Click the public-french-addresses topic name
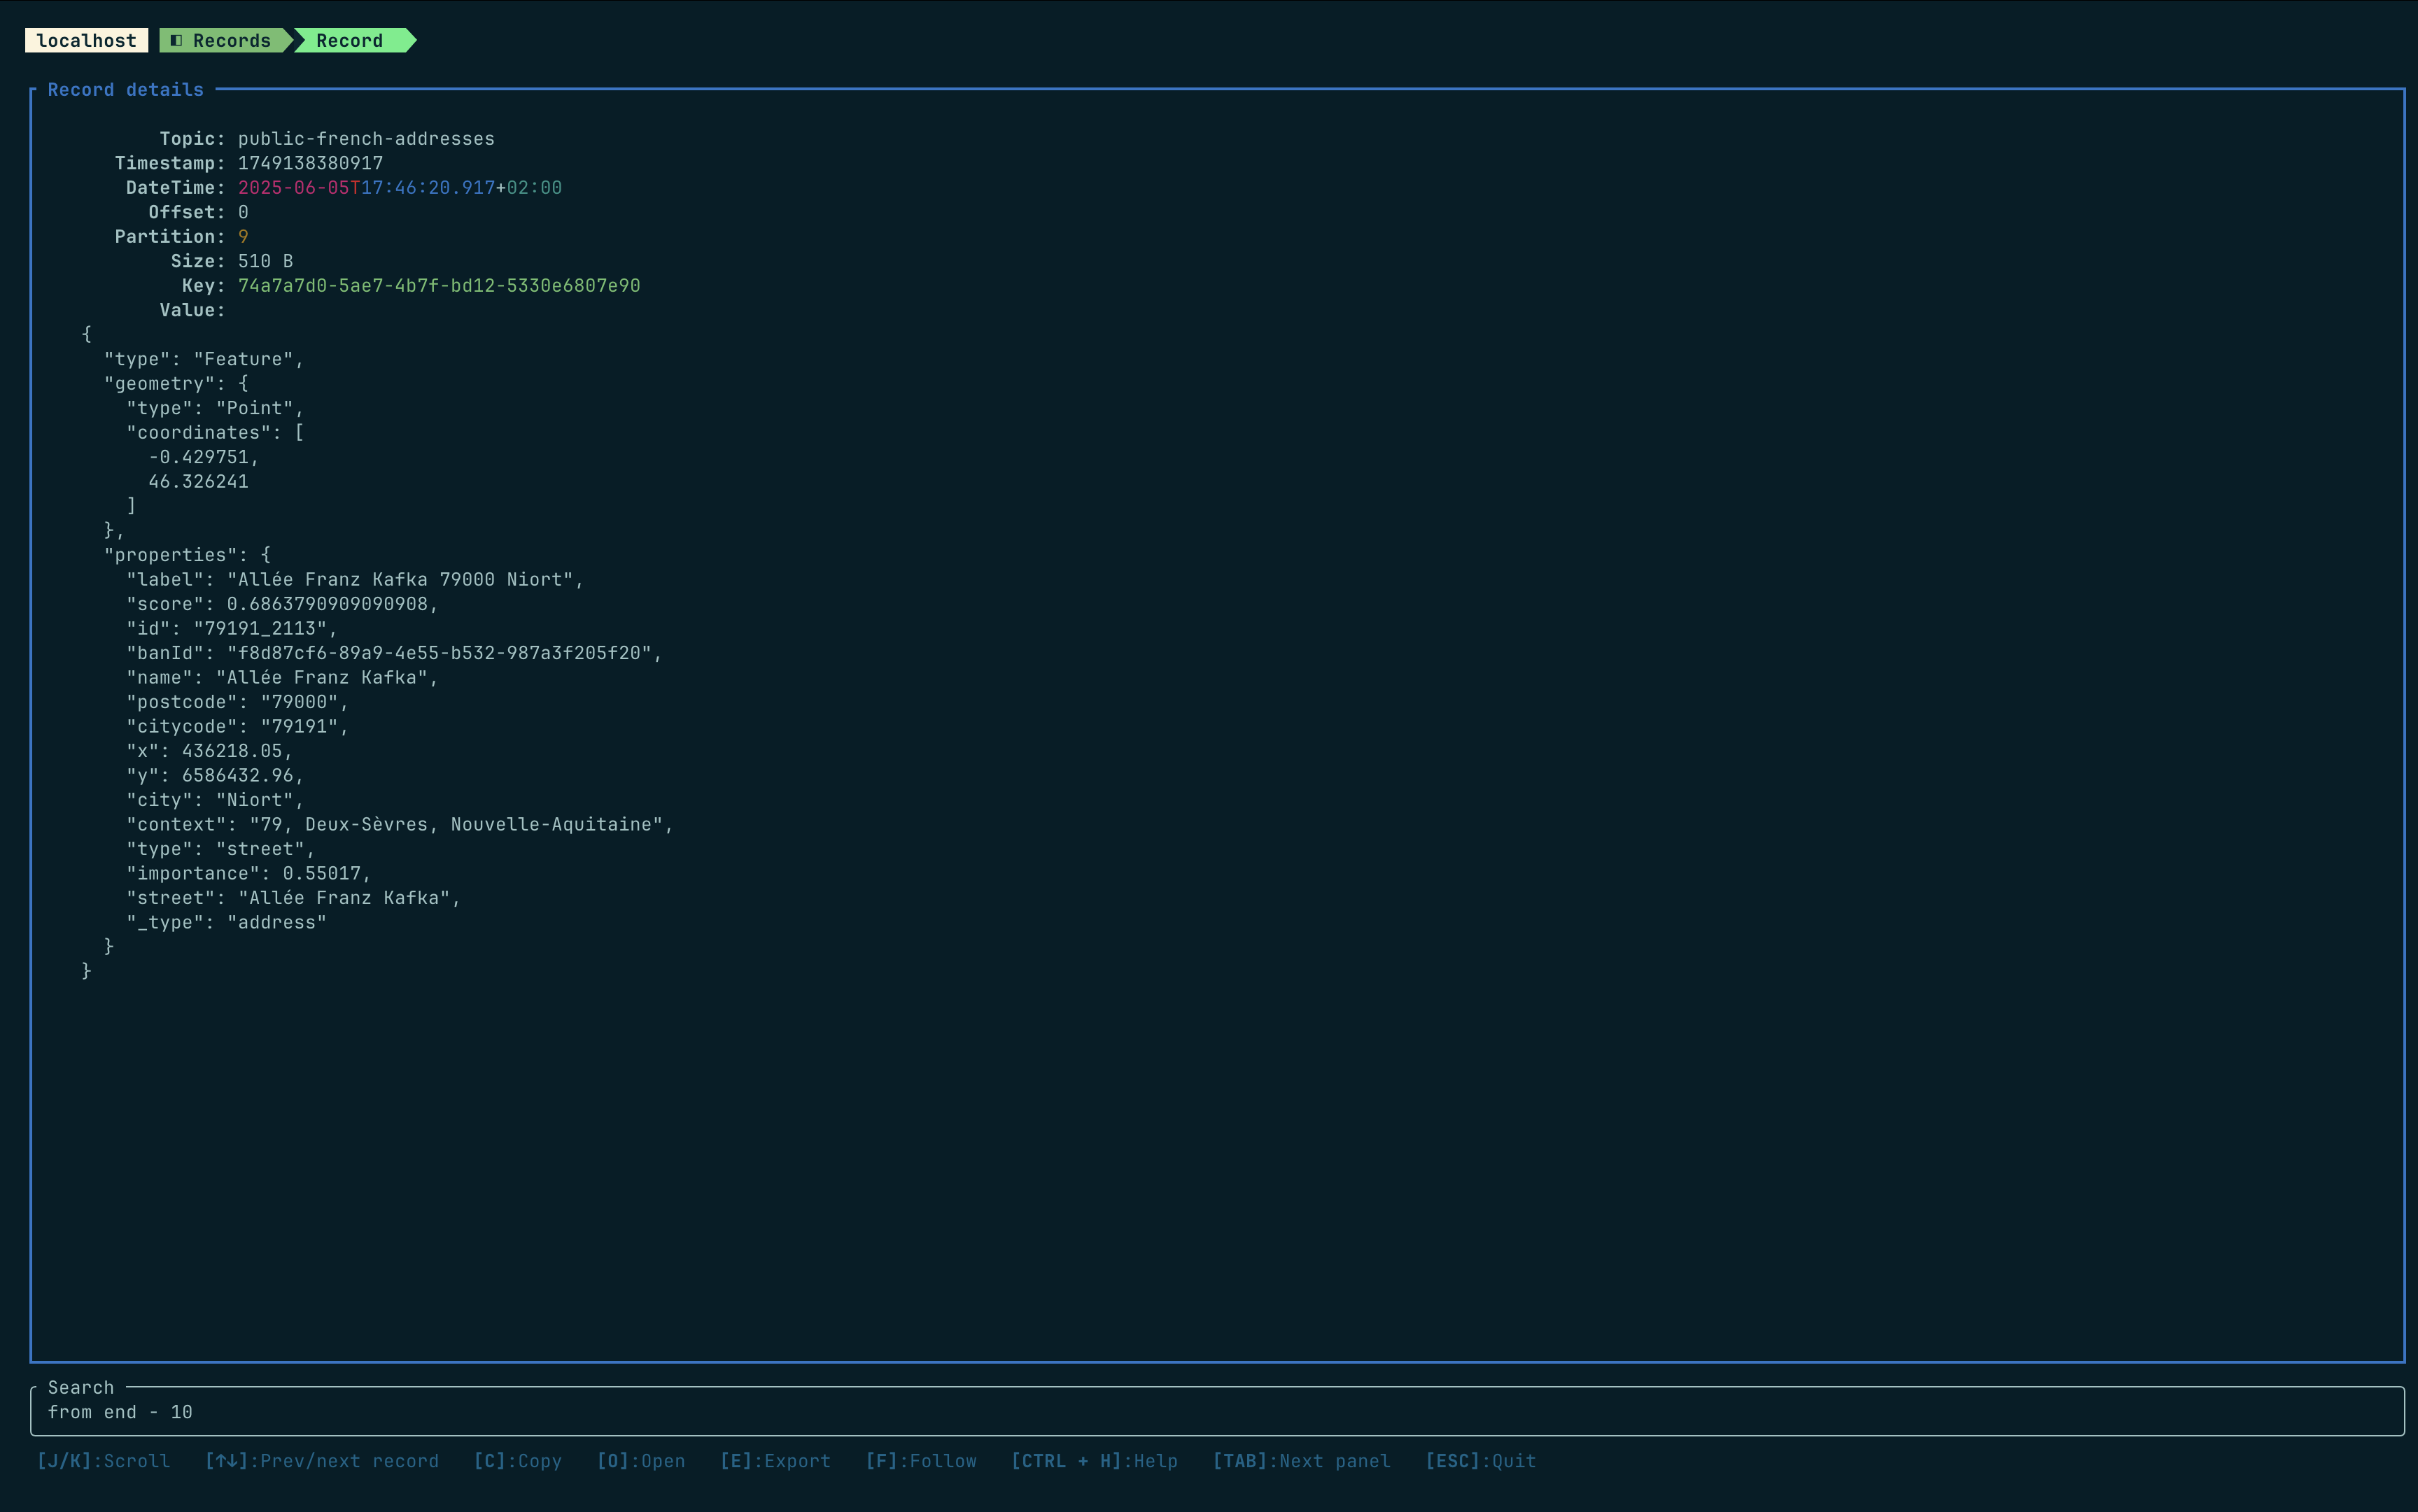This screenshot has height=1512, width=2418. coord(366,139)
